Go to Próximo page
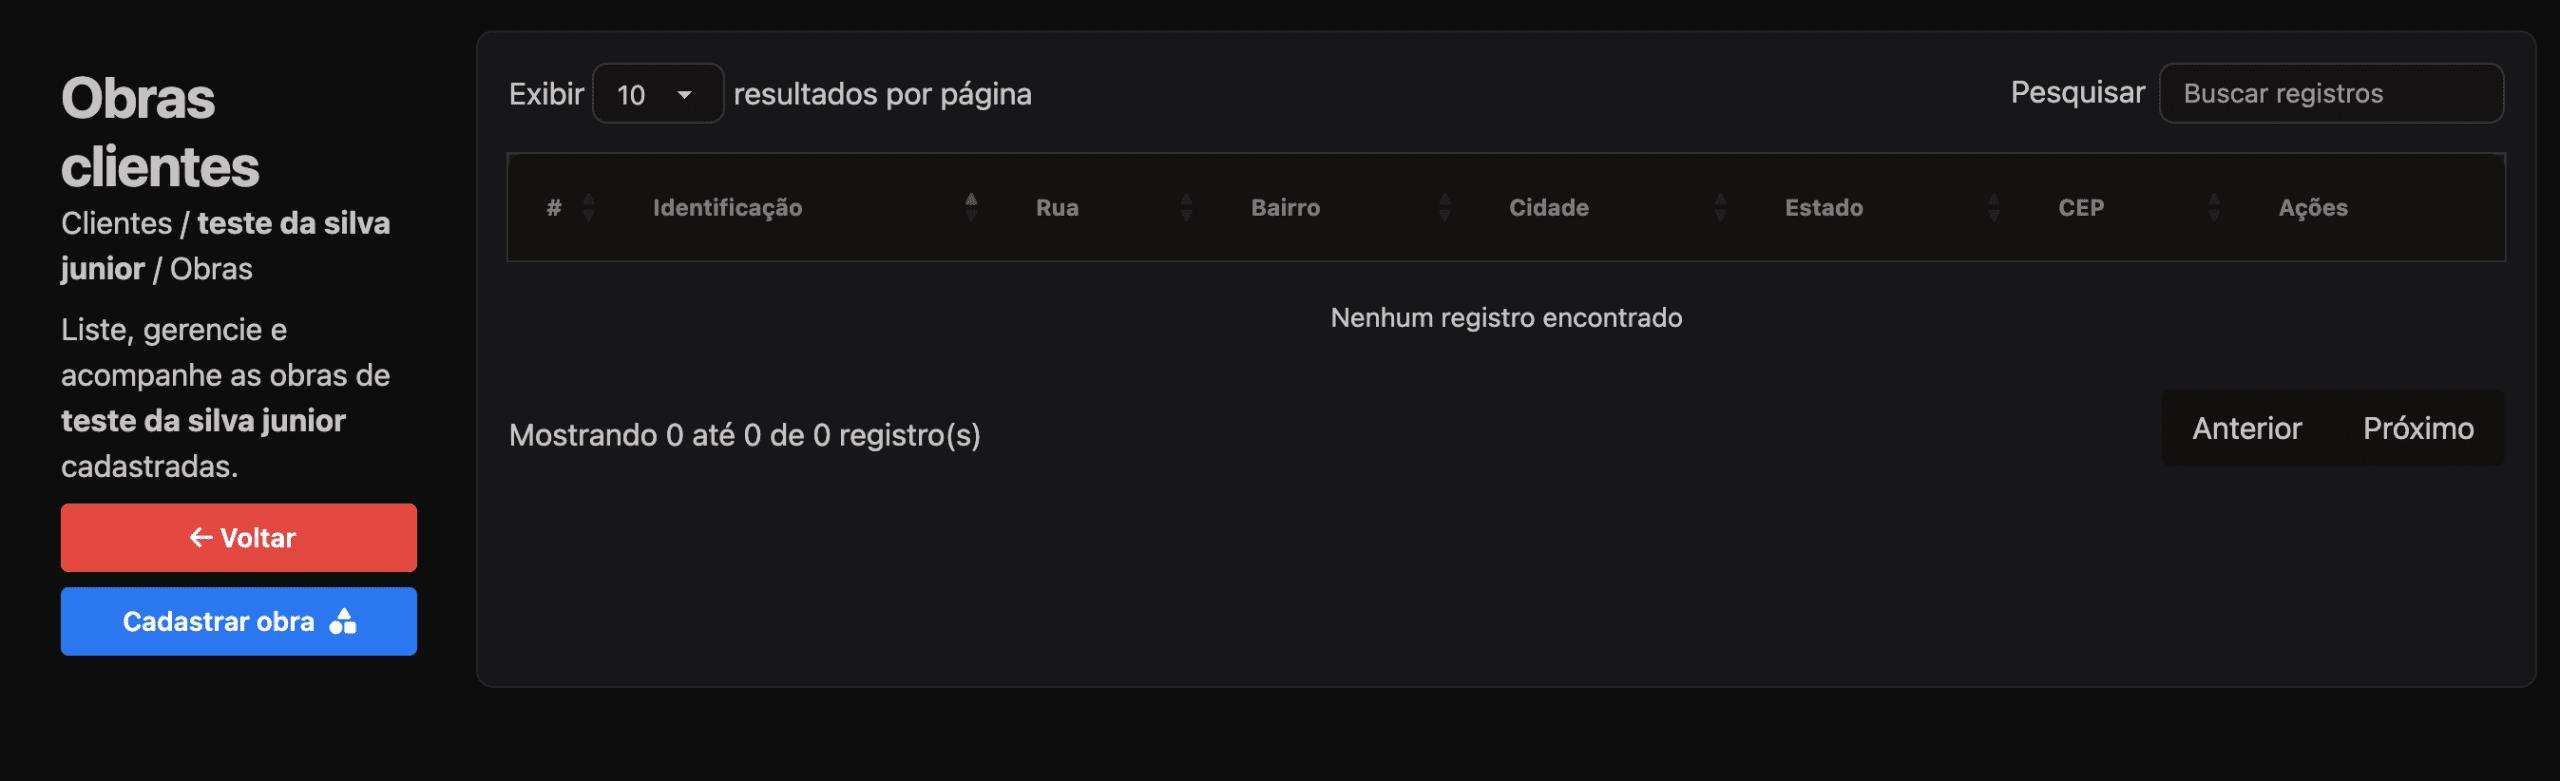Screen dimensions: 2560x781 coord(2418,429)
